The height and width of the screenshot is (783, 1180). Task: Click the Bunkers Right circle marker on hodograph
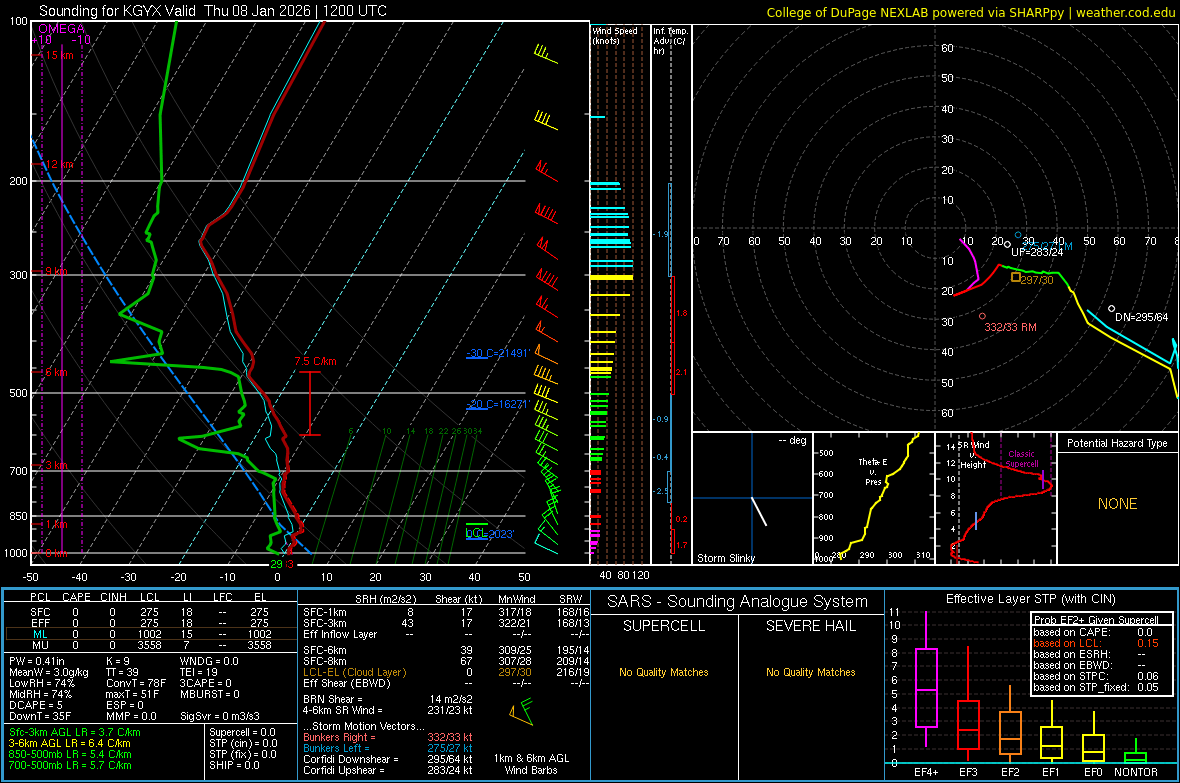pos(982,316)
